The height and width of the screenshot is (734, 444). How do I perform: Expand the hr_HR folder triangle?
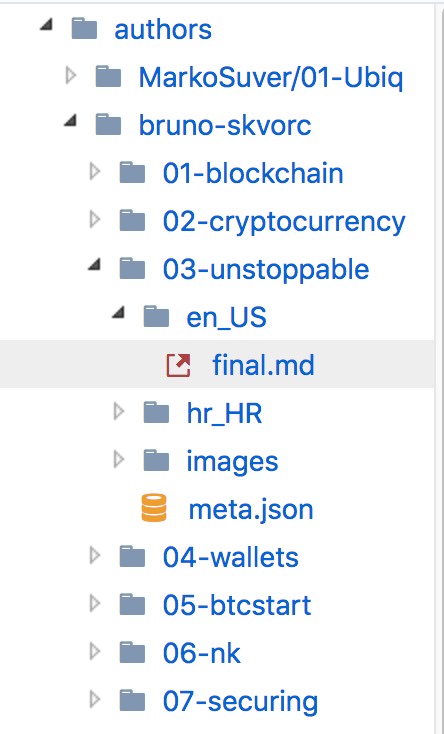(119, 411)
